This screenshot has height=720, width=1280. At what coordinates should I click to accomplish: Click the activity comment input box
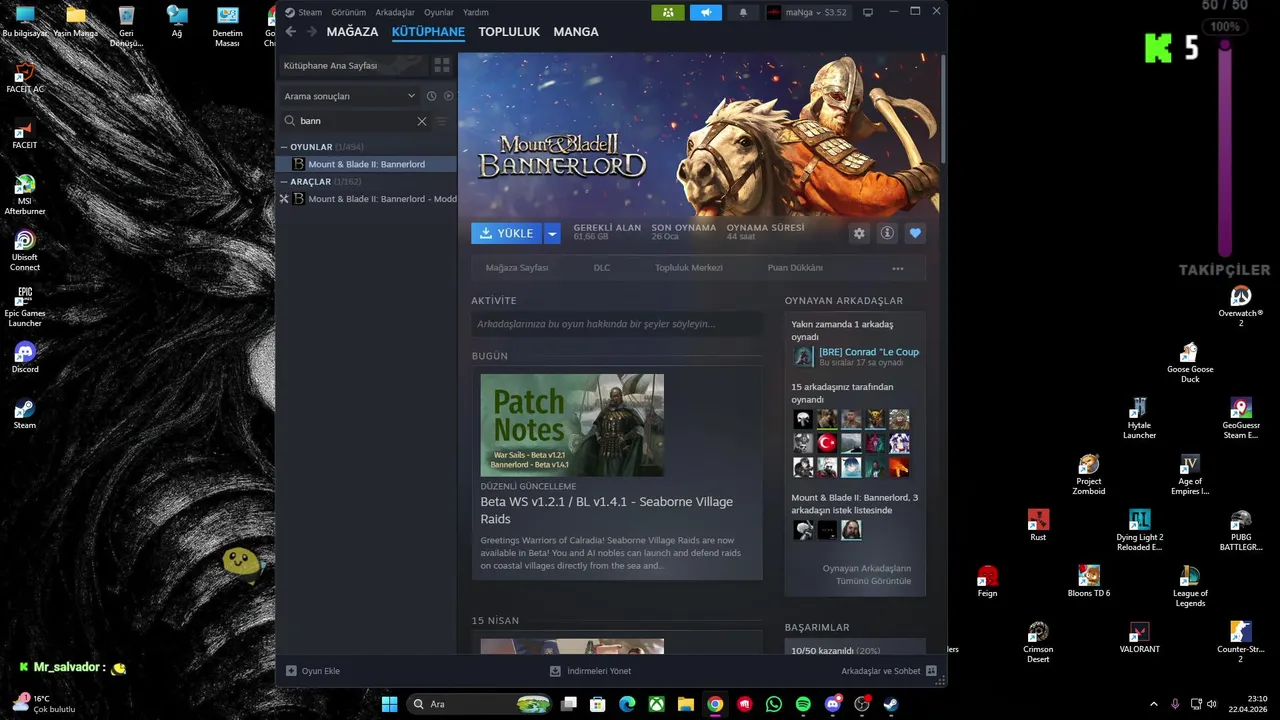pyautogui.click(x=617, y=324)
